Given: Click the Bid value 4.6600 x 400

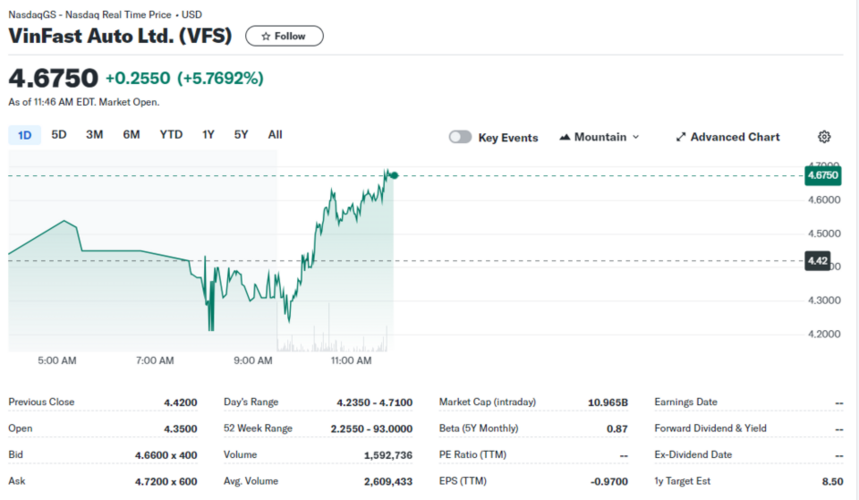Looking at the screenshot, I should 166,455.
